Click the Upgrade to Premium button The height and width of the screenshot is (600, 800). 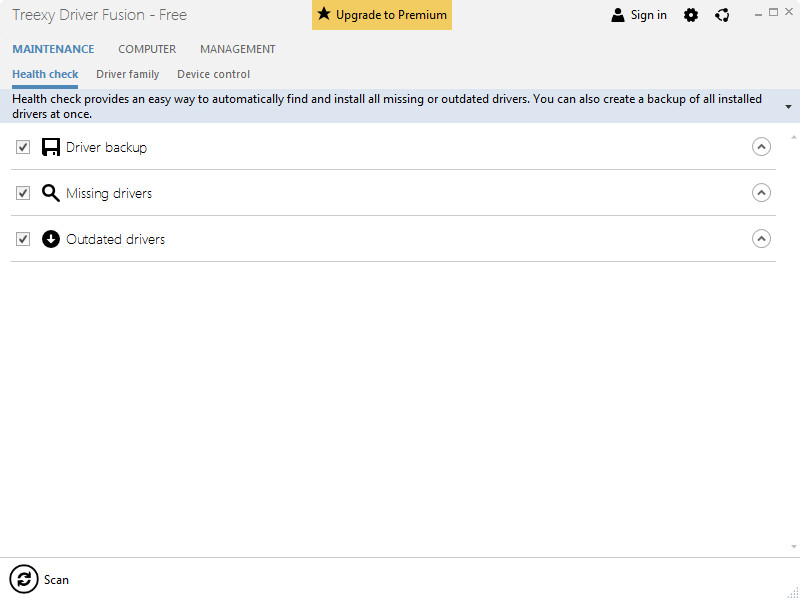point(382,15)
